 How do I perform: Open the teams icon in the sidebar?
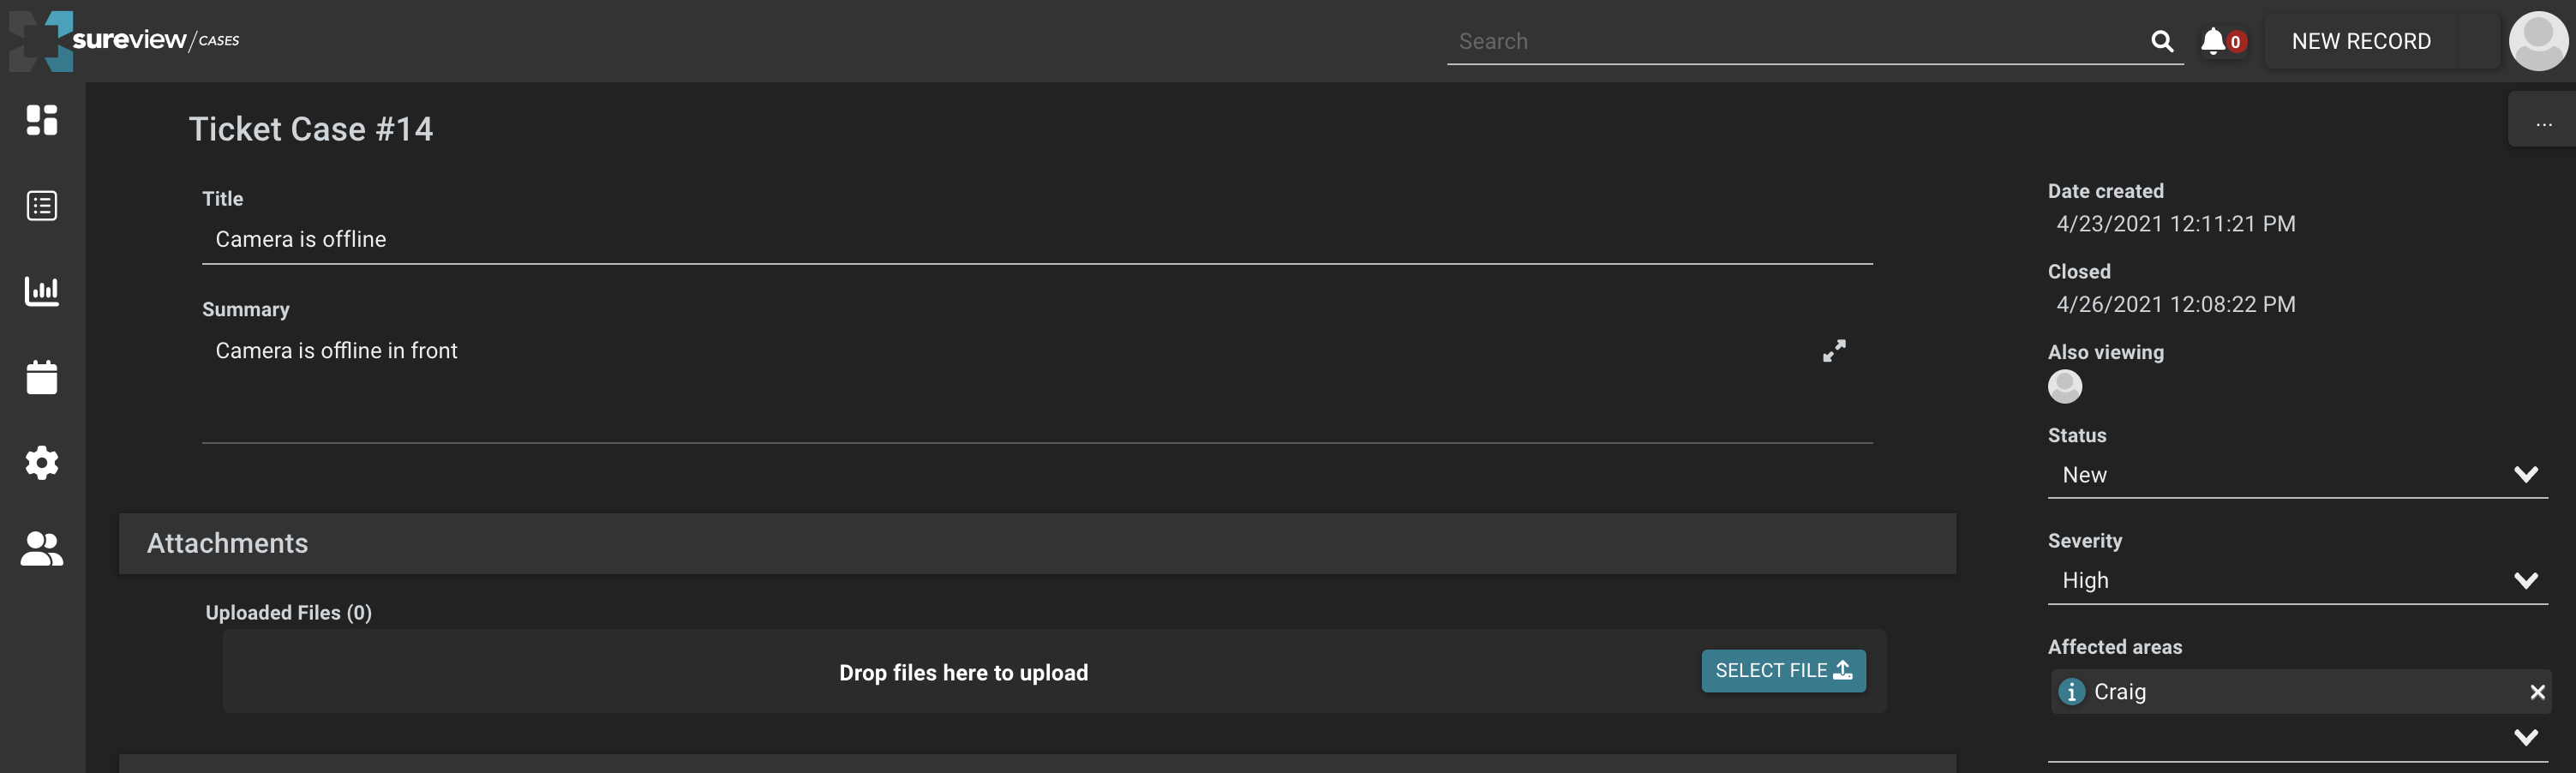coord(41,548)
